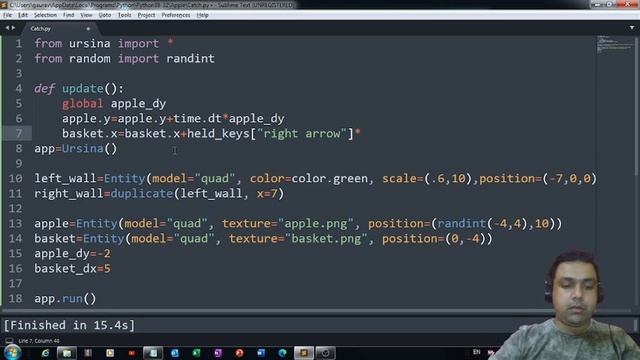Open Word from the taskbar
This screenshot has width=640, height=360.
coord(261,353)
